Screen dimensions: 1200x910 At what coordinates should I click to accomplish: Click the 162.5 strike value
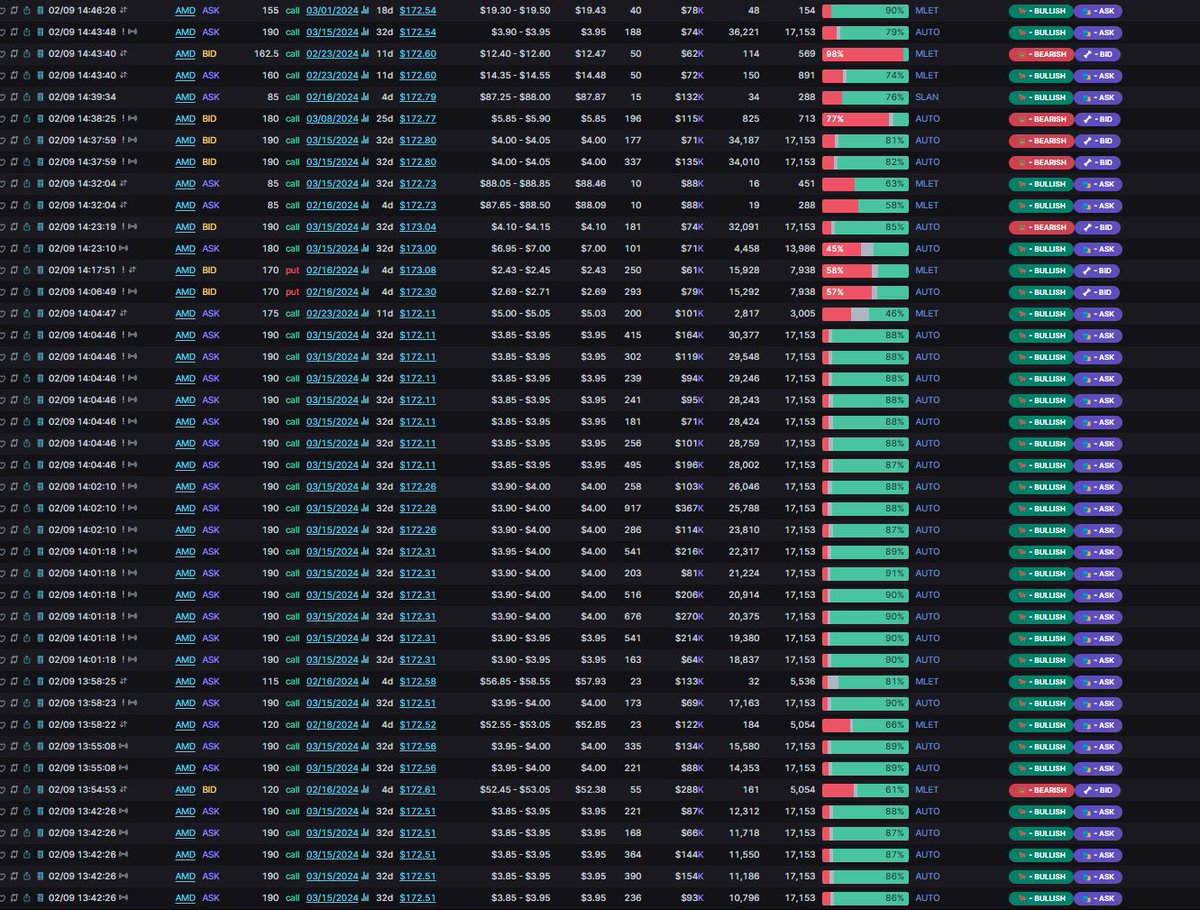[266, 53]
